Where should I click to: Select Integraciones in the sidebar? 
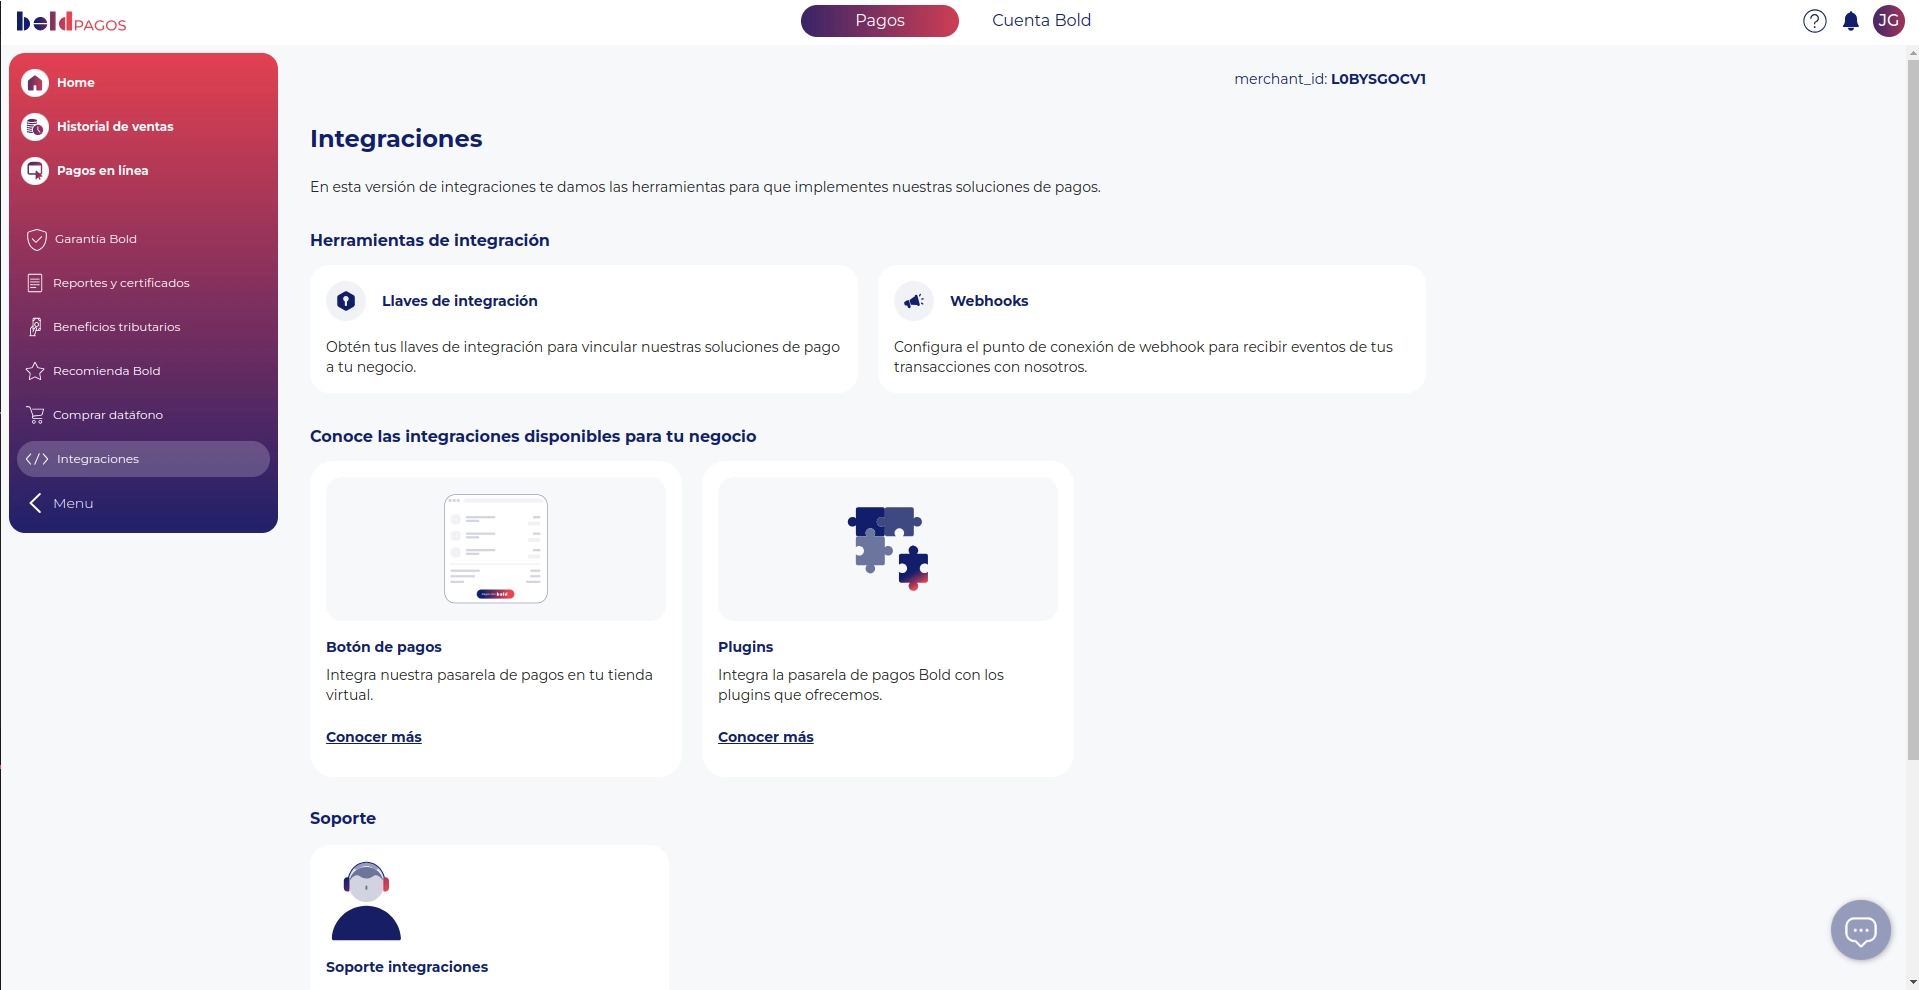coord(143,459)
